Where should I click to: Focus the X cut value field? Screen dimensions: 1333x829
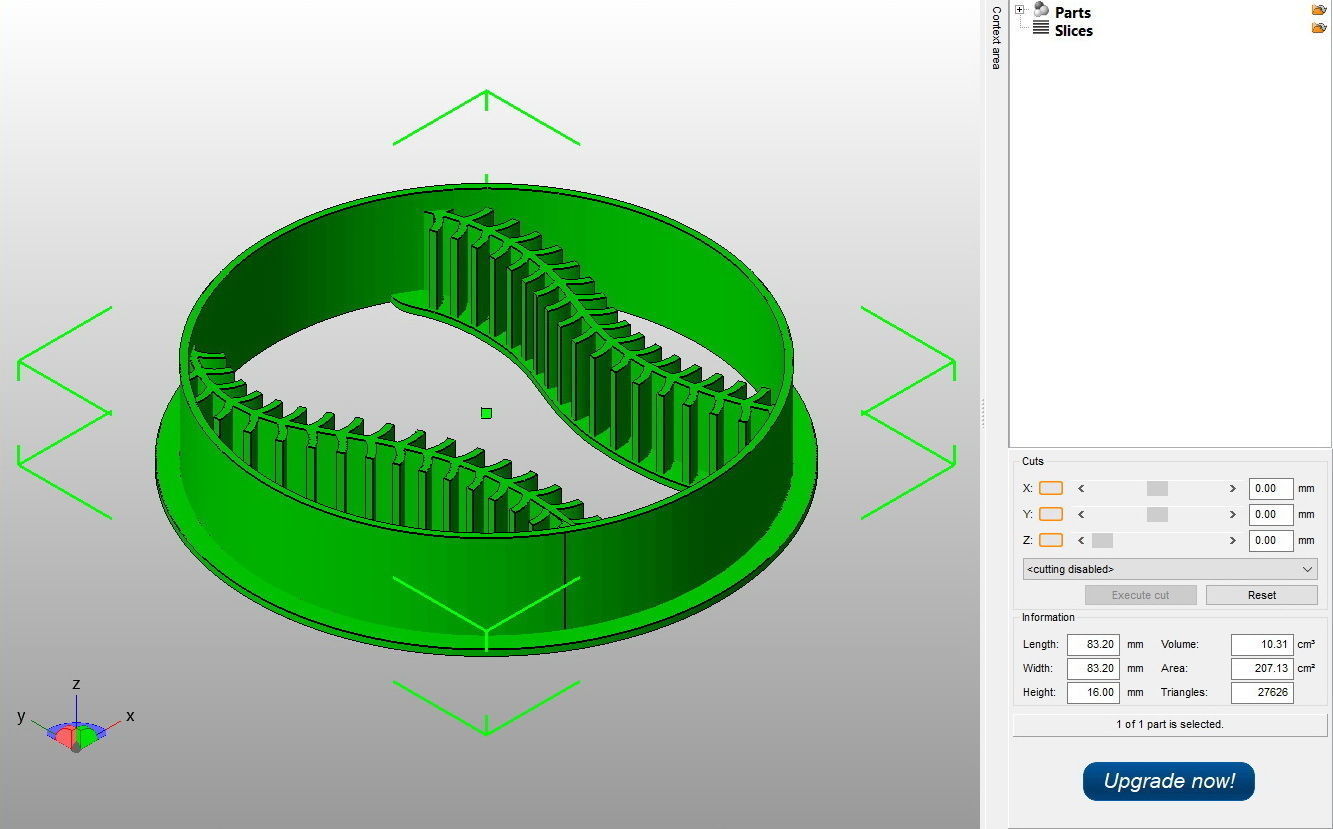[x=1271, y=489]
